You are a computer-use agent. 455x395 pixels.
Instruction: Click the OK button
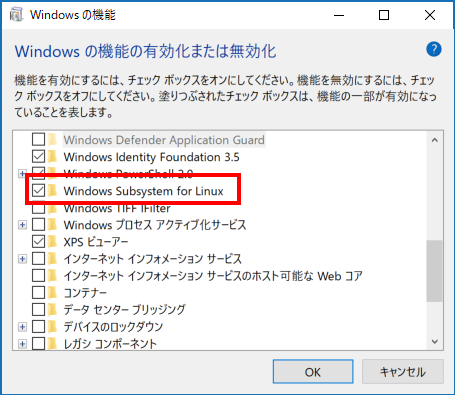point(313,371)
